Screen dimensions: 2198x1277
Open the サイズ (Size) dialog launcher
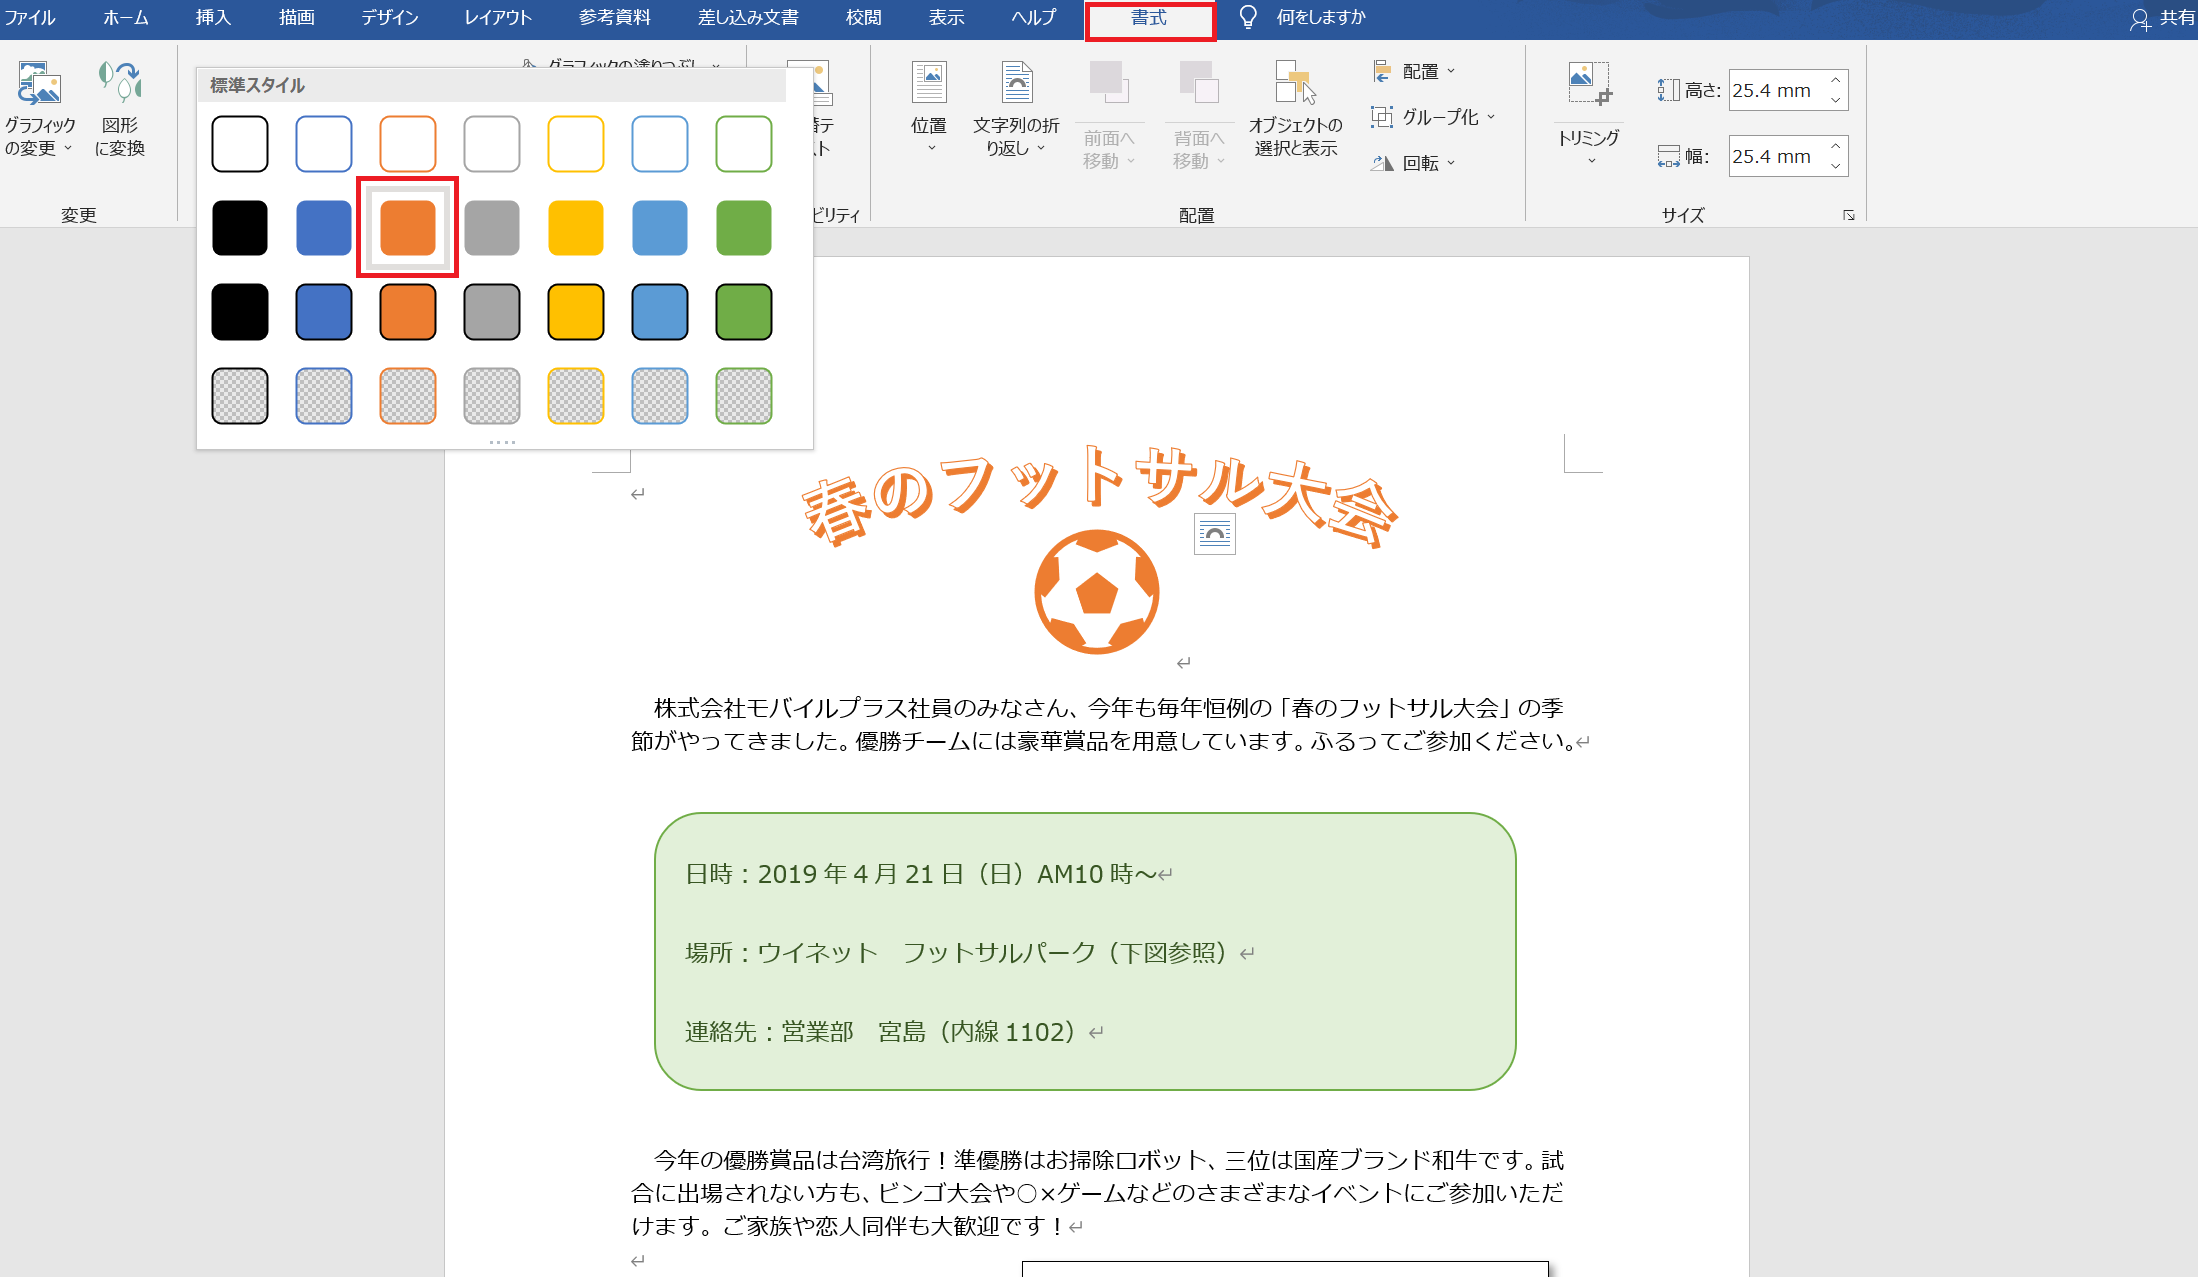[x=1848, y=215]
